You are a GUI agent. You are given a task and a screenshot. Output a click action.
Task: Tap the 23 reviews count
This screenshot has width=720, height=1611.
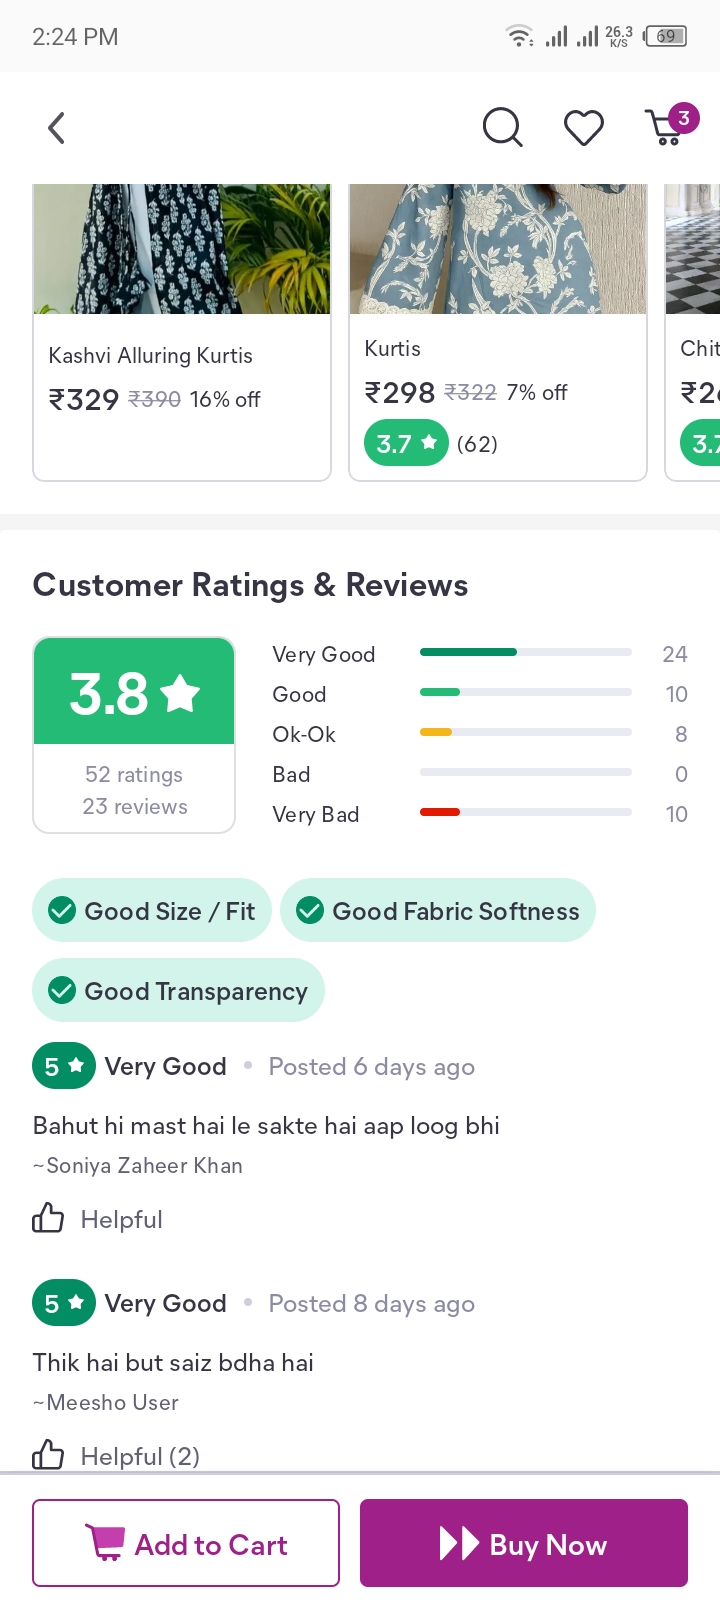click(135, 807)
